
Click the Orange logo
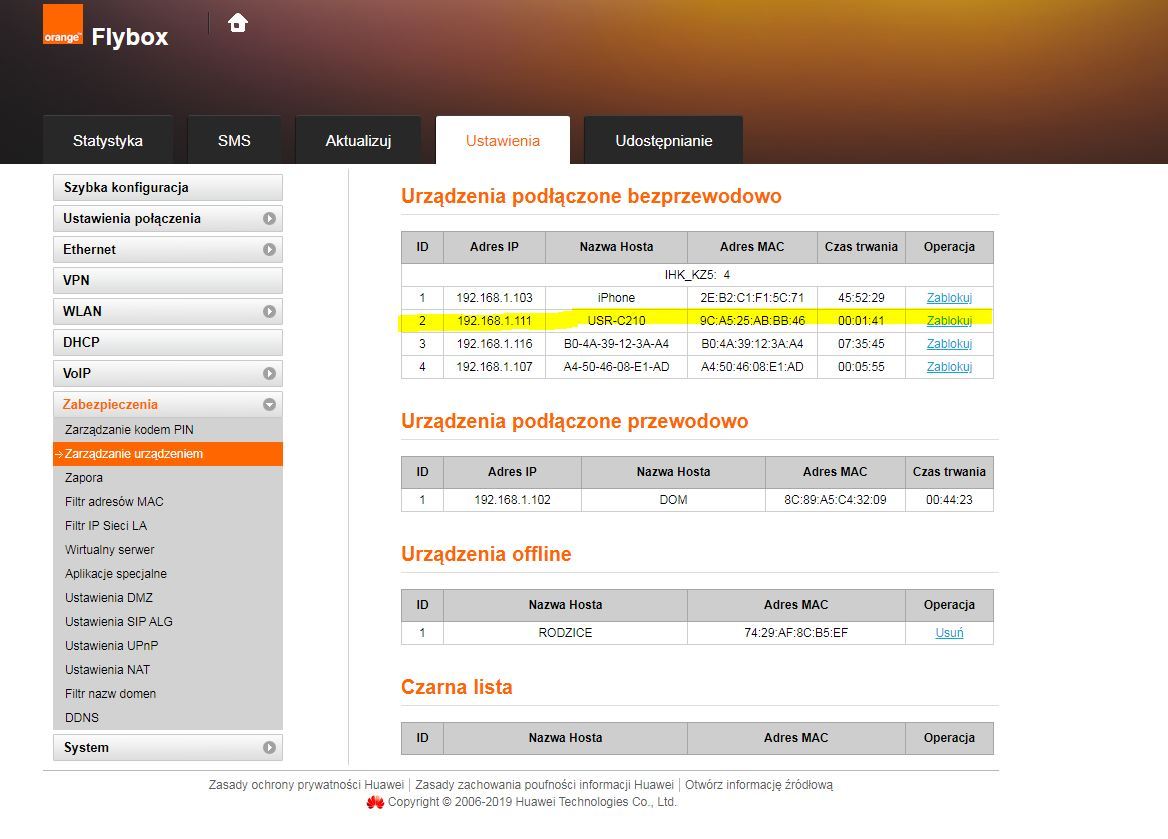(62, 25)
